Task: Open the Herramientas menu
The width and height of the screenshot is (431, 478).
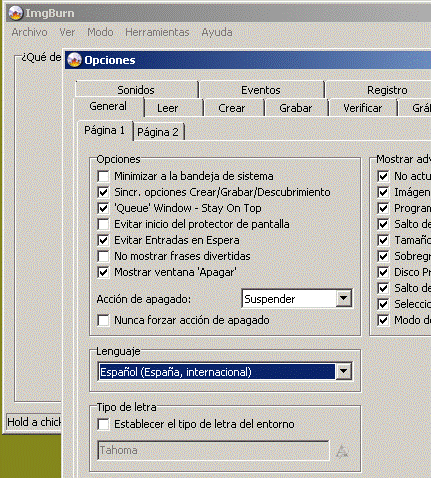Action: [157, 32]
